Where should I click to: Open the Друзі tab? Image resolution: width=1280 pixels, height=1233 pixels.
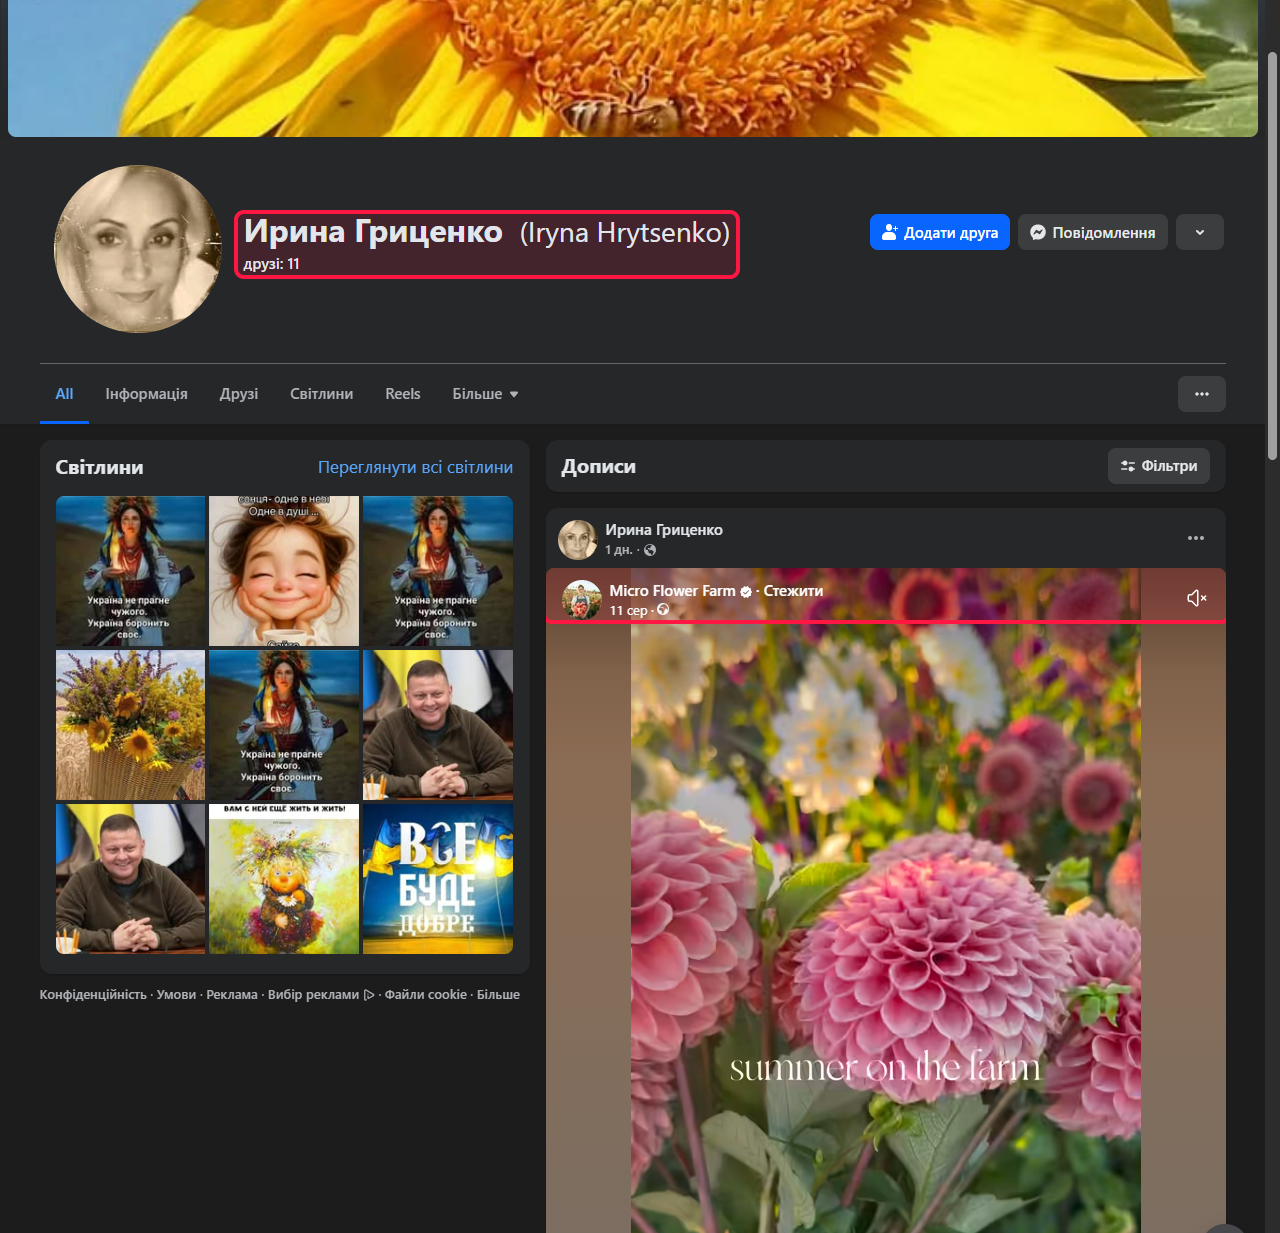[239, 394]
